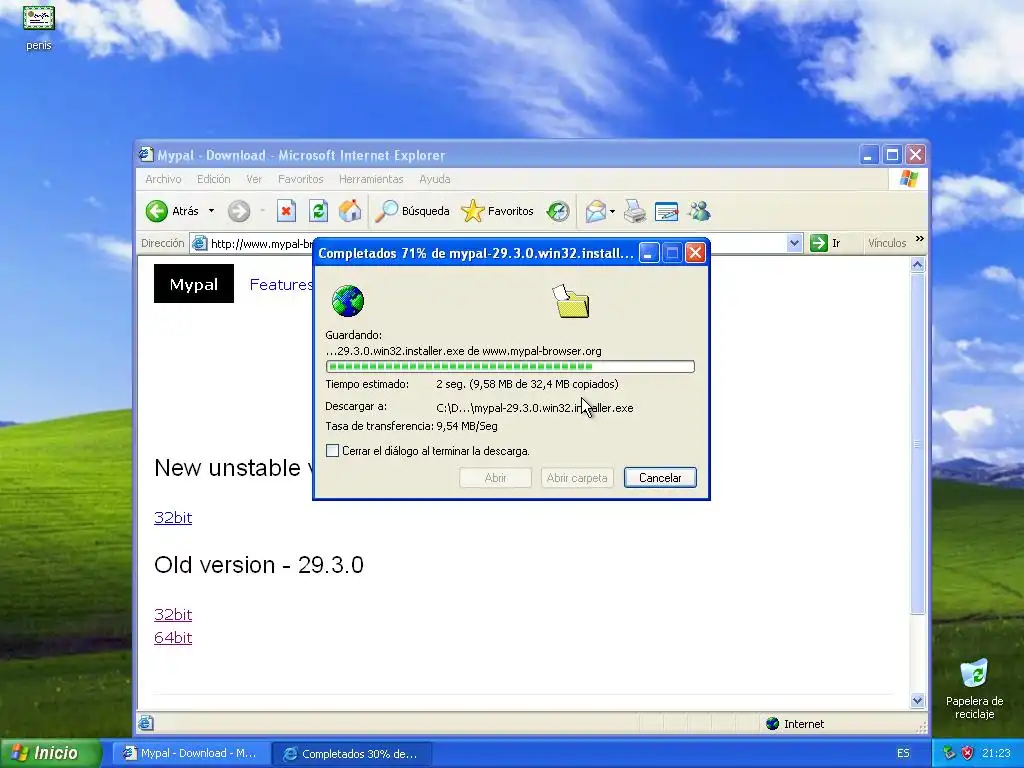Click the Edit page icon in toolbar
This screenshot has width=1024, height=768.
pyautogui.click(x=666, y=211)
